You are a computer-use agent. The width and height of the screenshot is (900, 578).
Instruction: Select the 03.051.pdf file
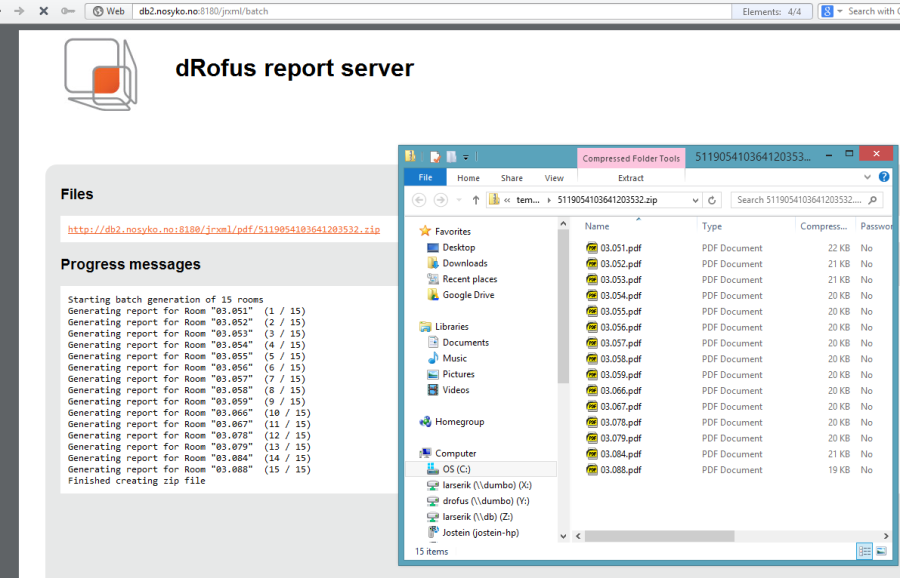point(620,248)
